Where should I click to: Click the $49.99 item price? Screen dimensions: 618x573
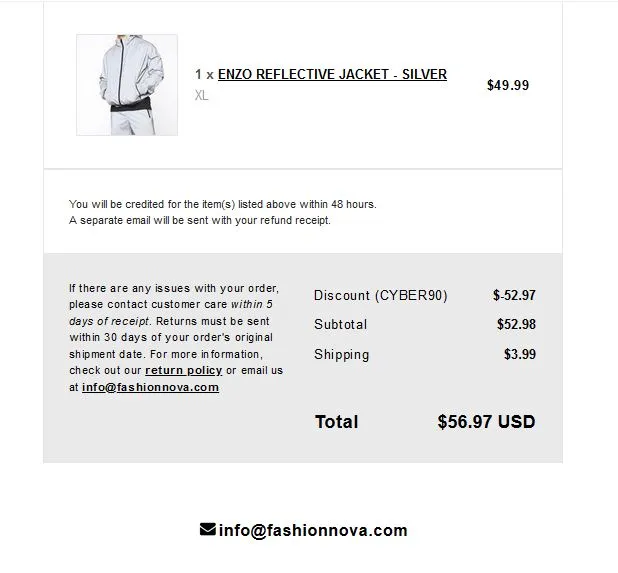508,85
